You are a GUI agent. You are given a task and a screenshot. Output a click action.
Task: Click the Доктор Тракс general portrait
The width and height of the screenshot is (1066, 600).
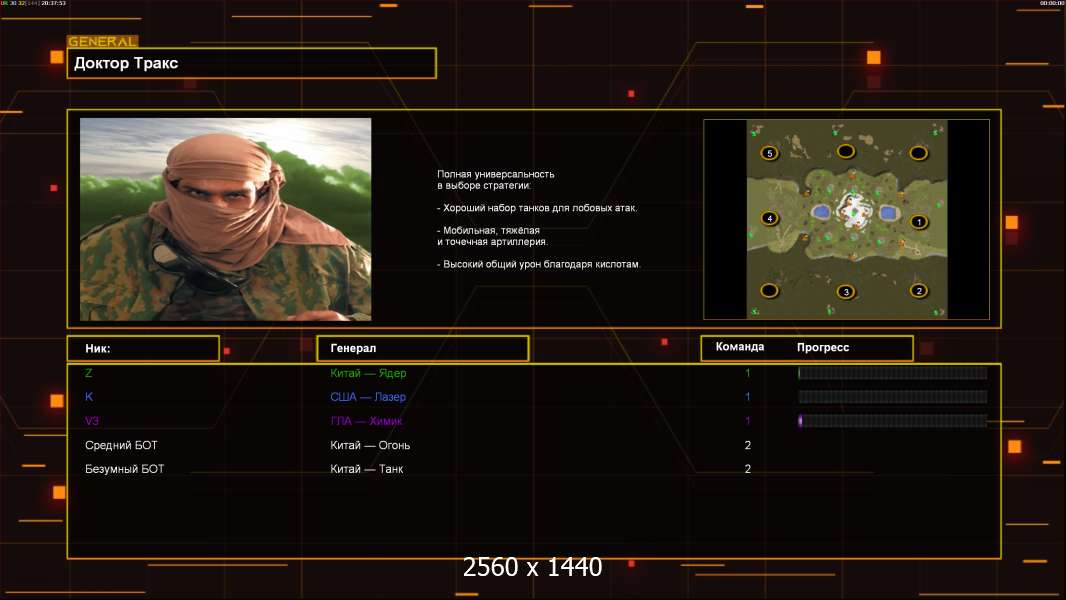[225, 219]
